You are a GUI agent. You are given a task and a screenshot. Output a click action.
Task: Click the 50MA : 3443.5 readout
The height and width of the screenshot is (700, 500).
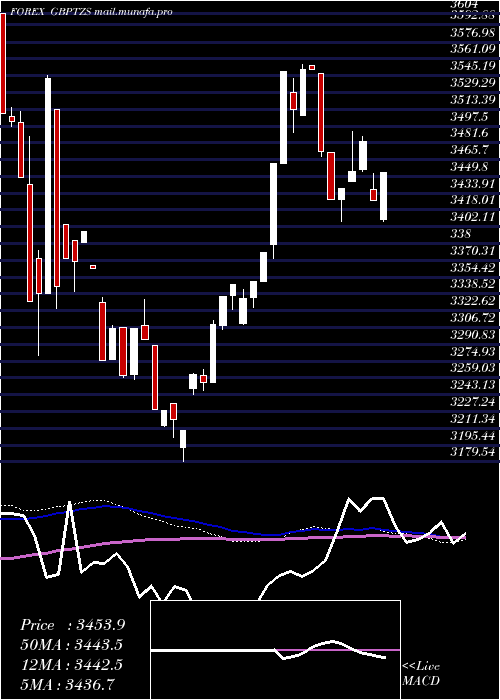tap(71, 645)
